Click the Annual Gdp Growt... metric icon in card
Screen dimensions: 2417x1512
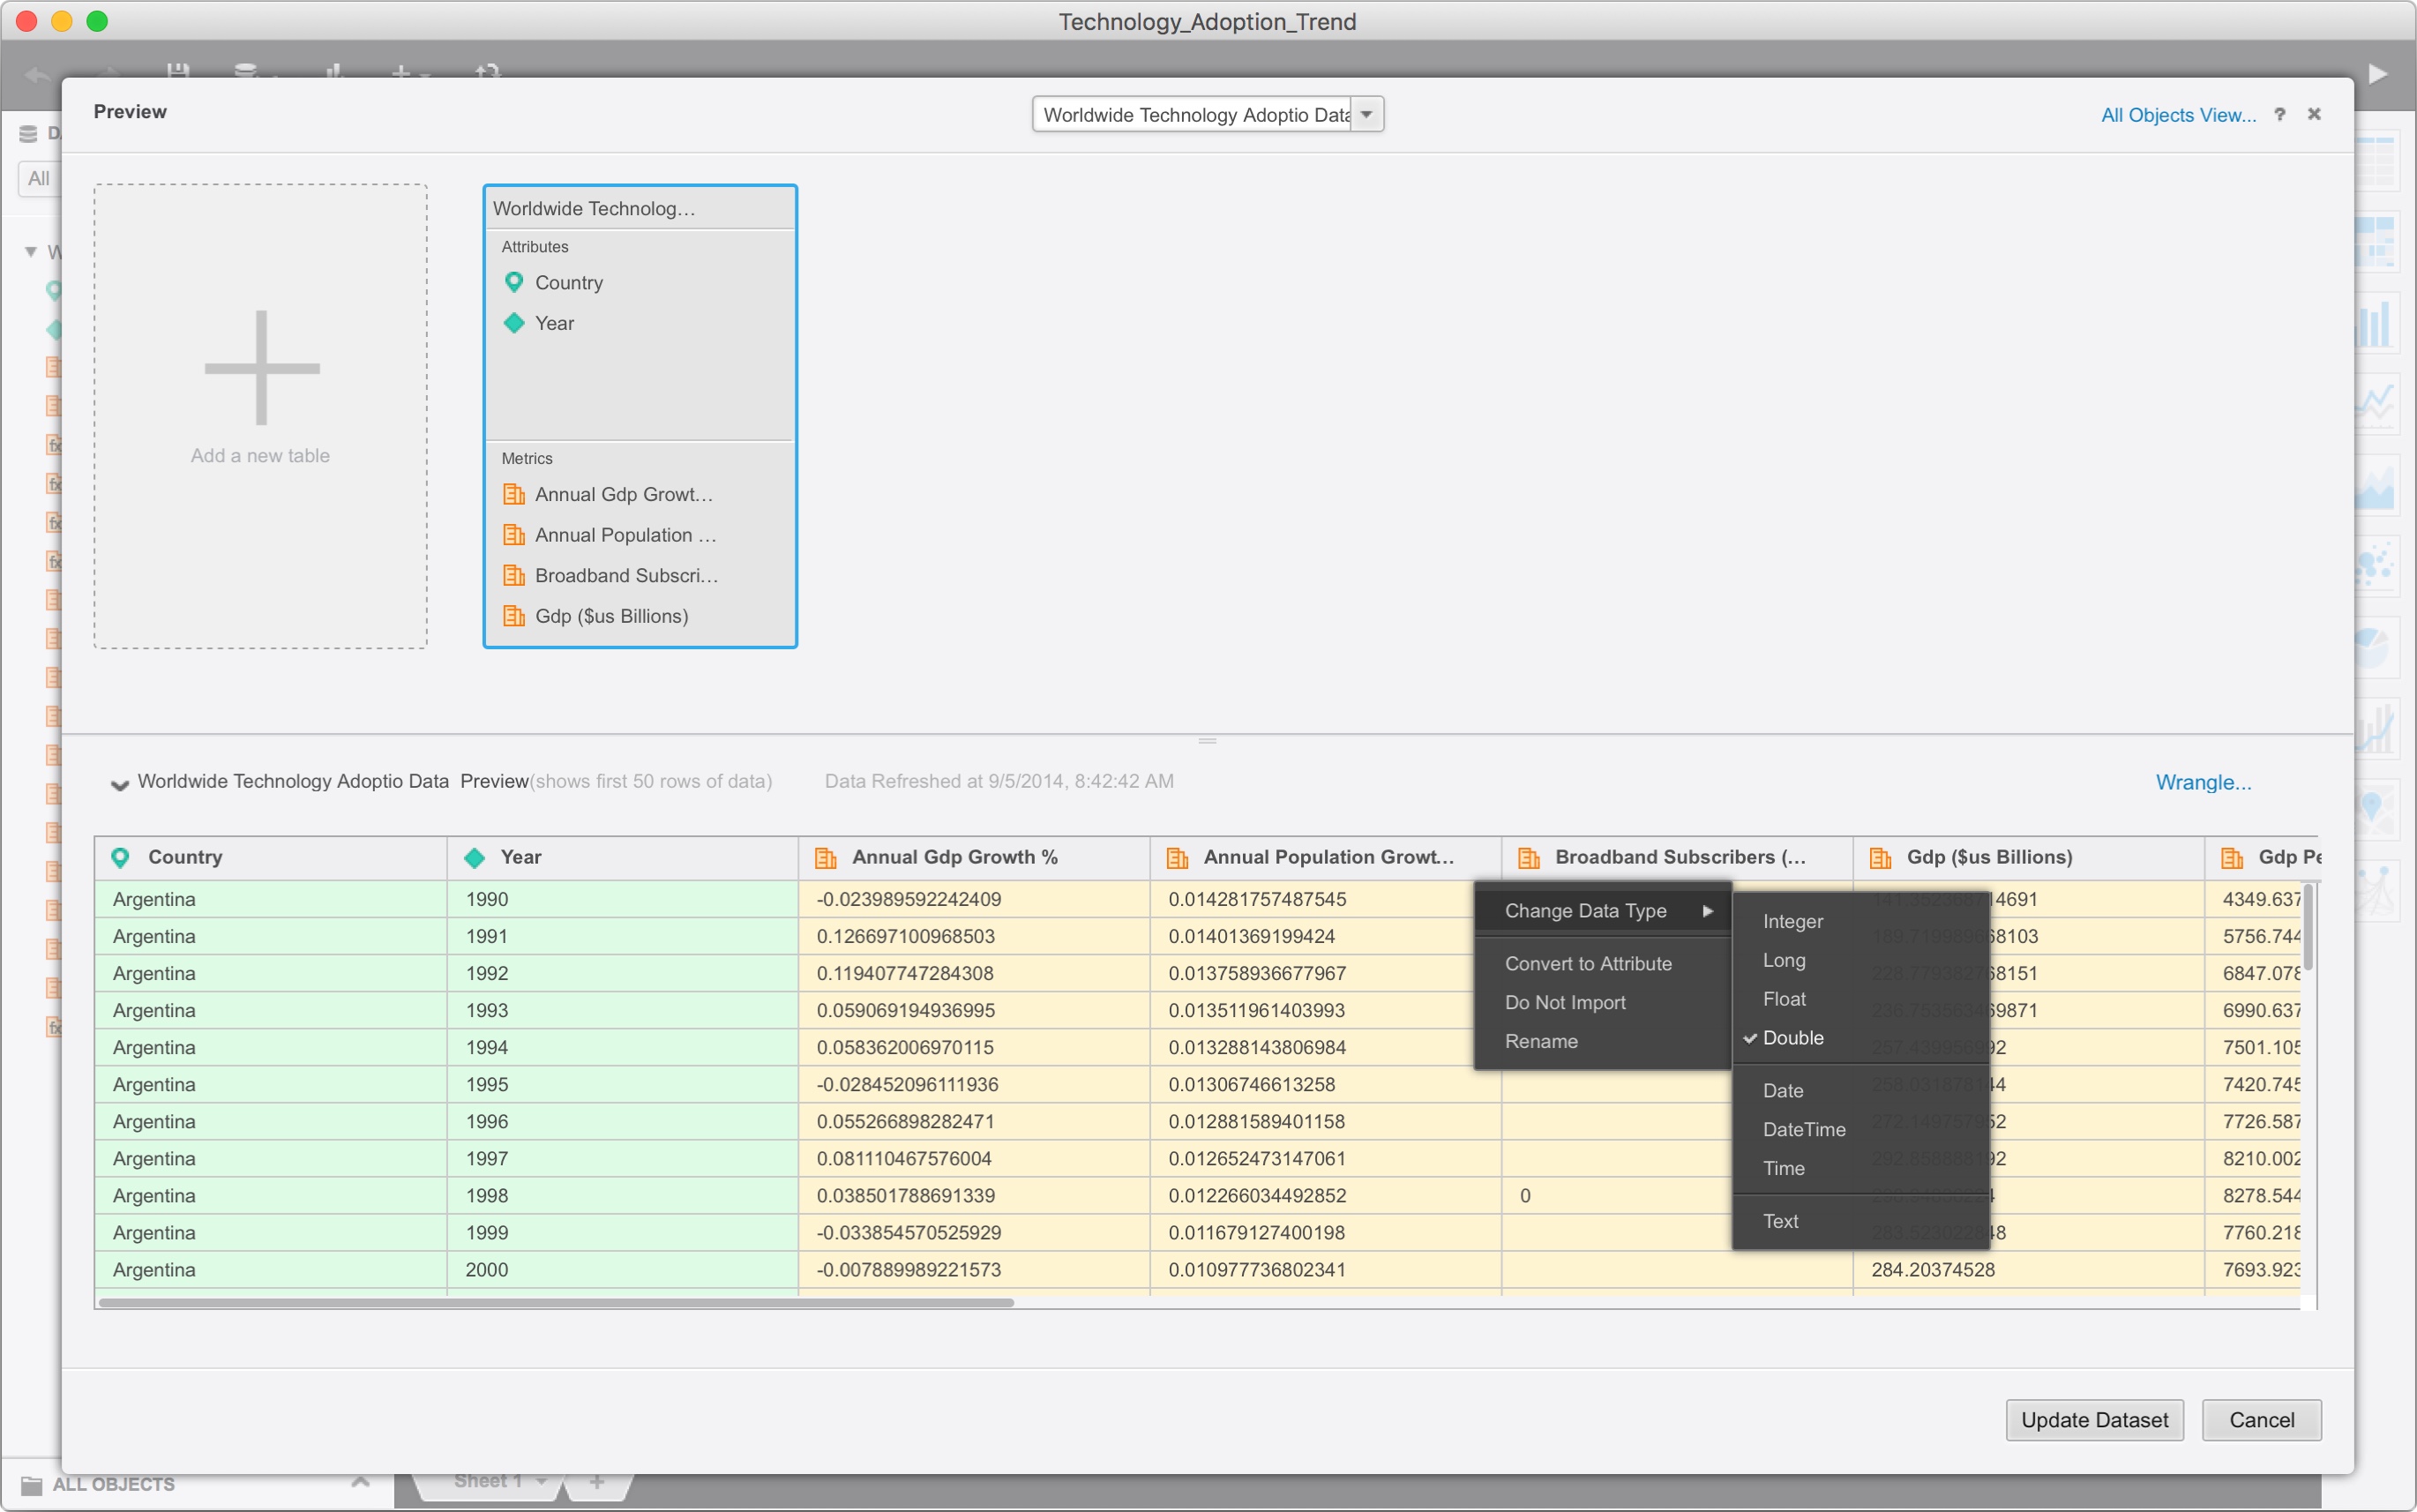pos(514,494)
